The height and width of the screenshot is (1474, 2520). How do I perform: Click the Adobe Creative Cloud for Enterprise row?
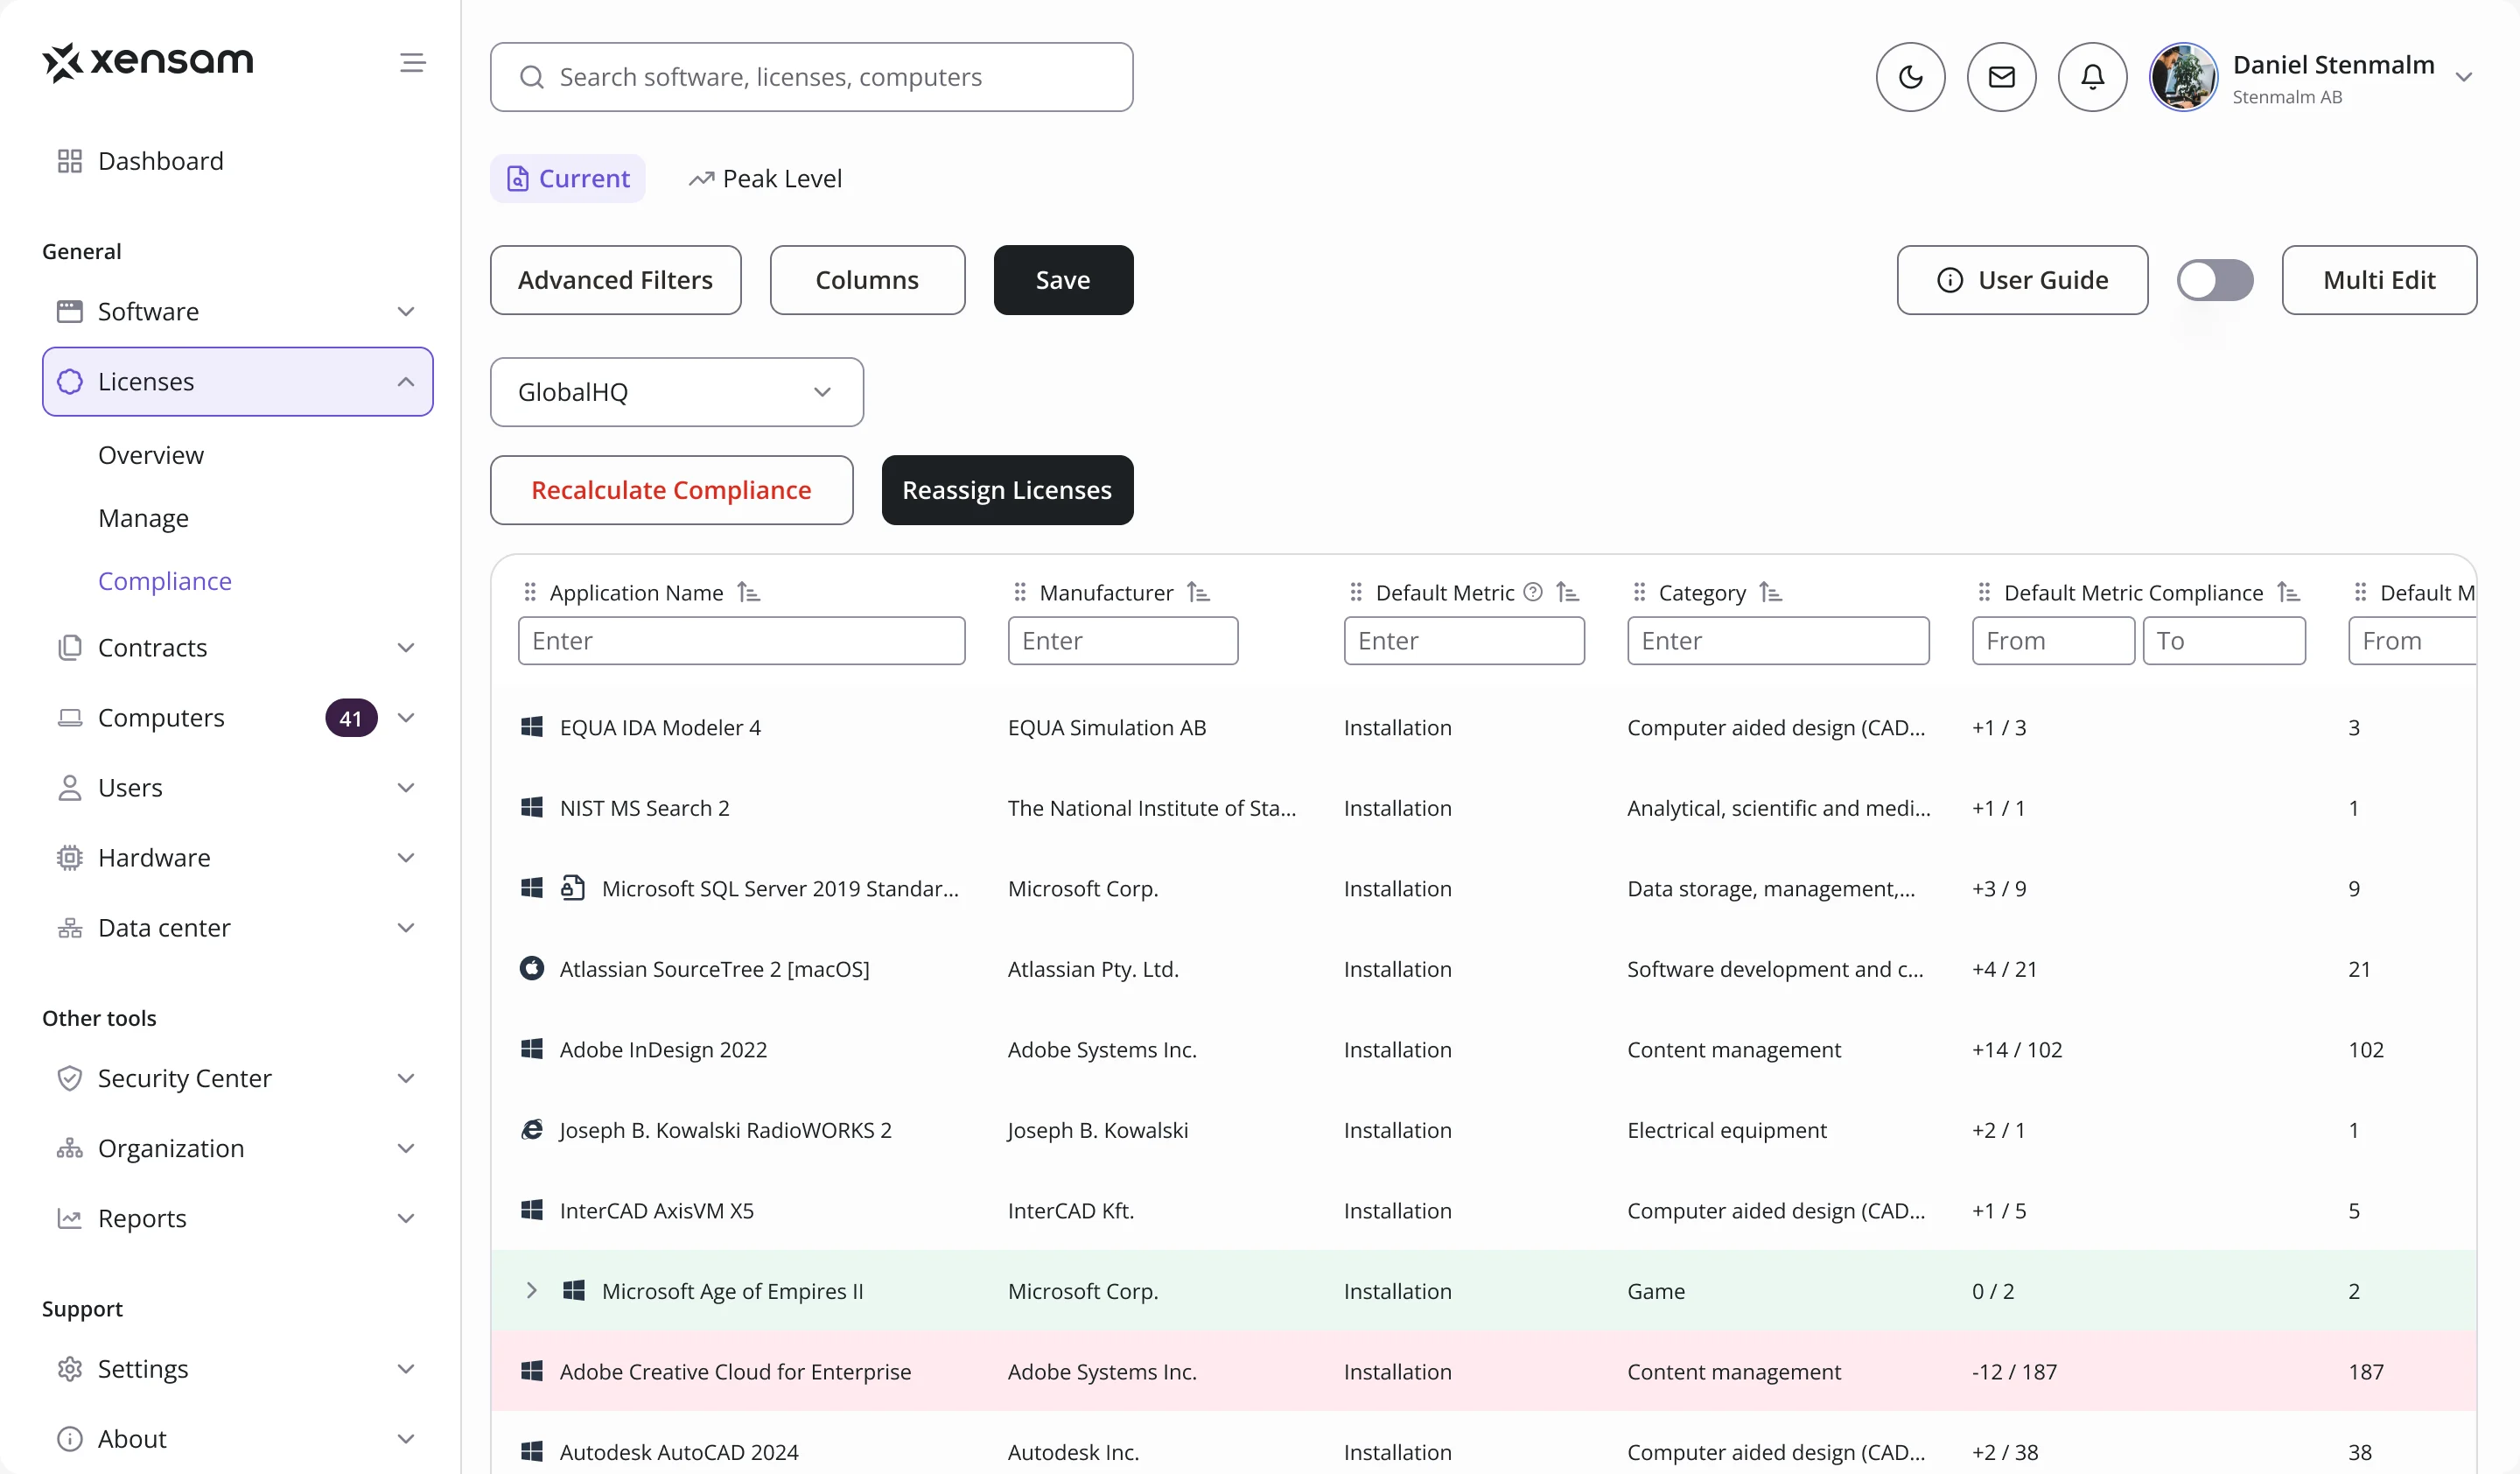[x=1484, y=1371]
